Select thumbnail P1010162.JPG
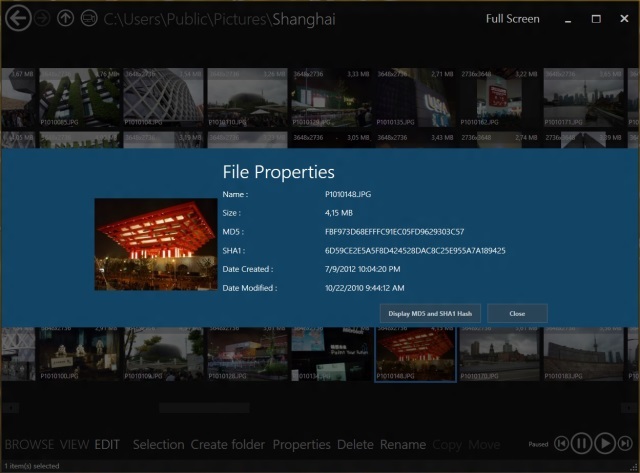 499,98
